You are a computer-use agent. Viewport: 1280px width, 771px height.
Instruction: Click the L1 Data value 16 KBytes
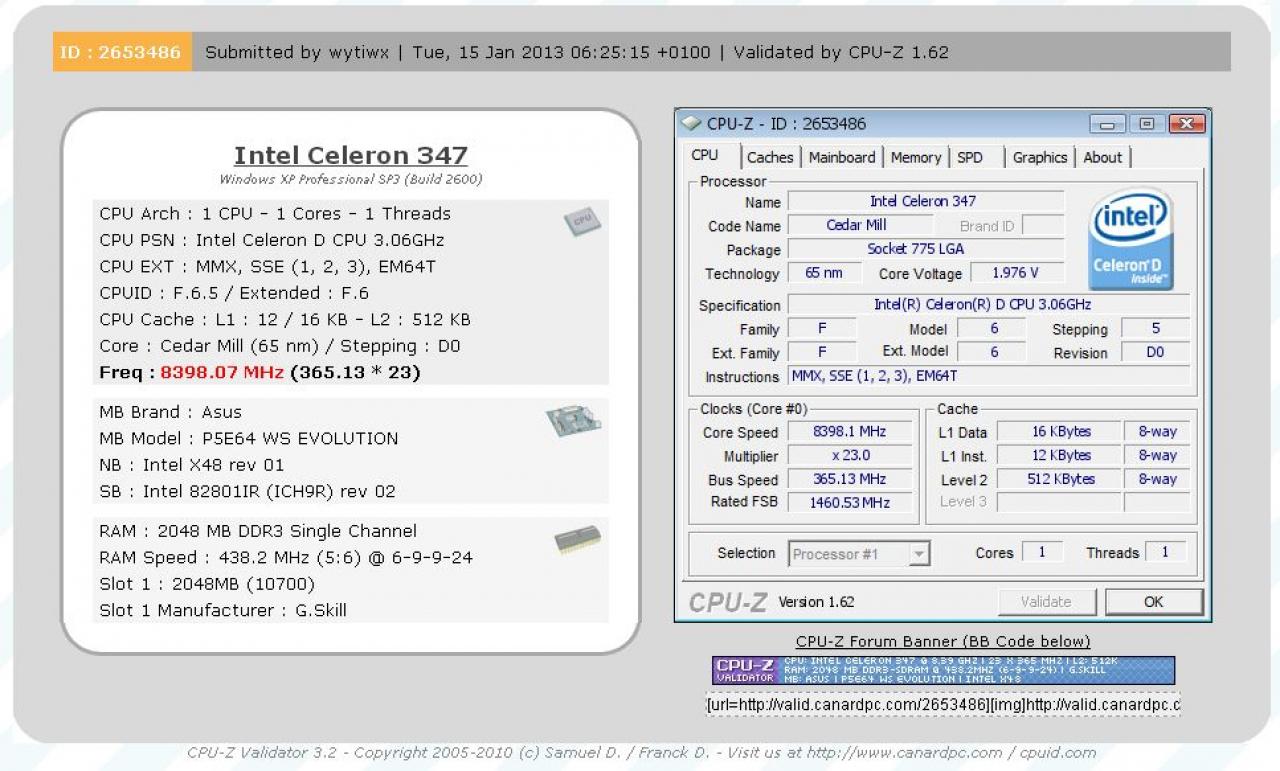1061,432
